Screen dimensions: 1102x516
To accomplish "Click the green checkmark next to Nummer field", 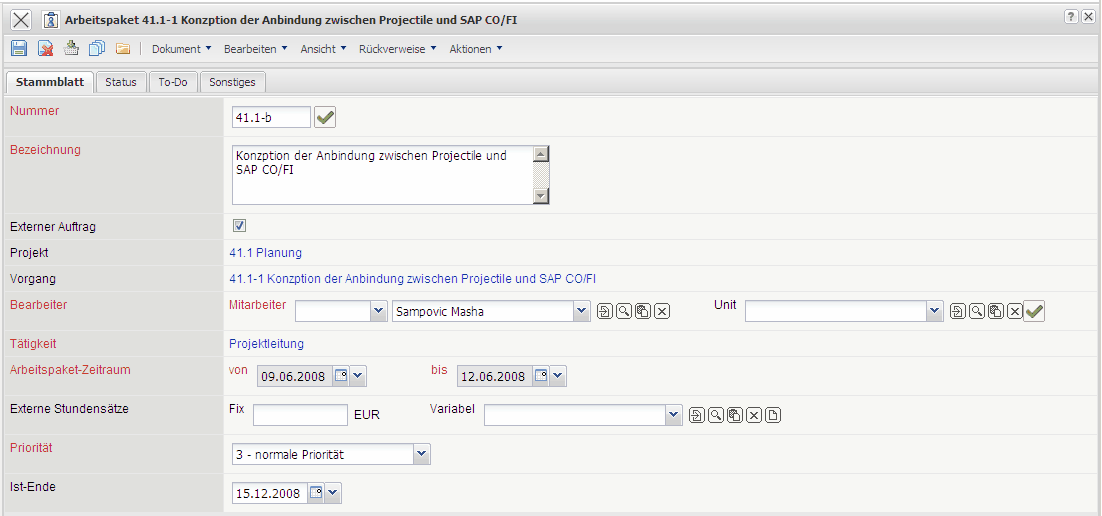I will (x=325, y=118).
